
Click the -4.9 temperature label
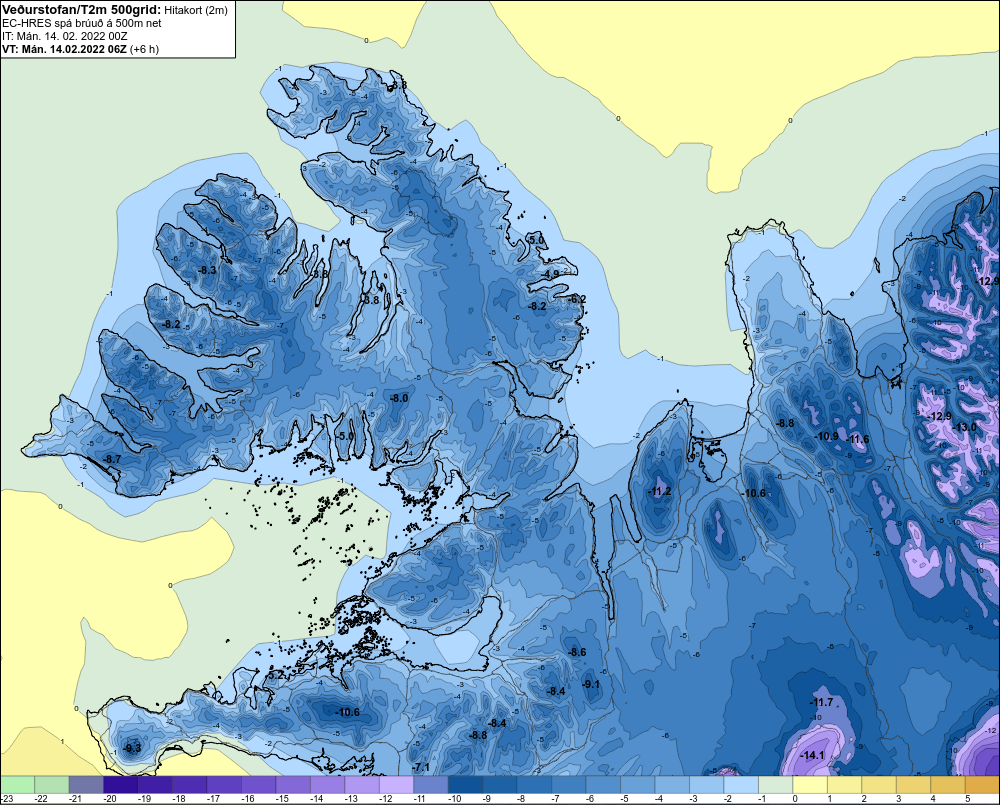[x=552, y=274]
